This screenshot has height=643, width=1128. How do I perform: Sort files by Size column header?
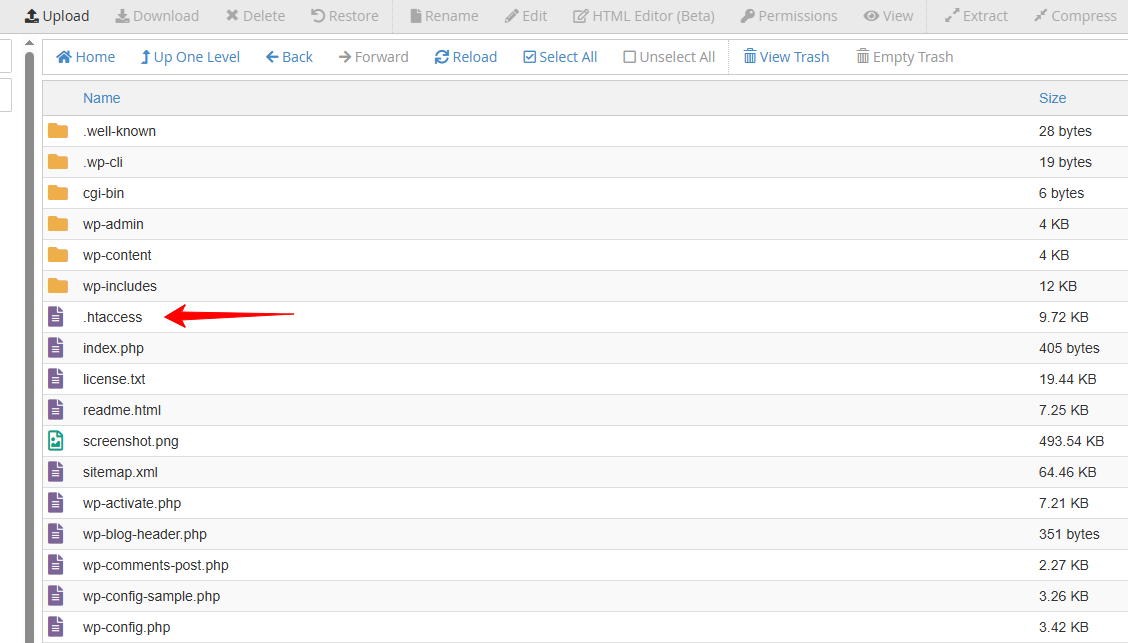pos(1052,98)
